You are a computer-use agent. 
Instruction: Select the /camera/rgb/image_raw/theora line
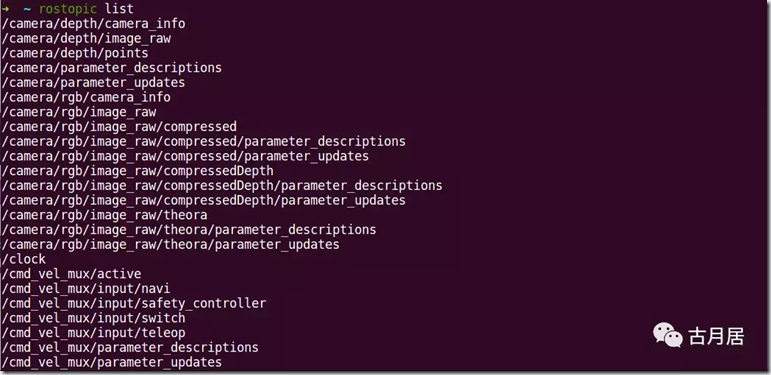pos(104,215)
